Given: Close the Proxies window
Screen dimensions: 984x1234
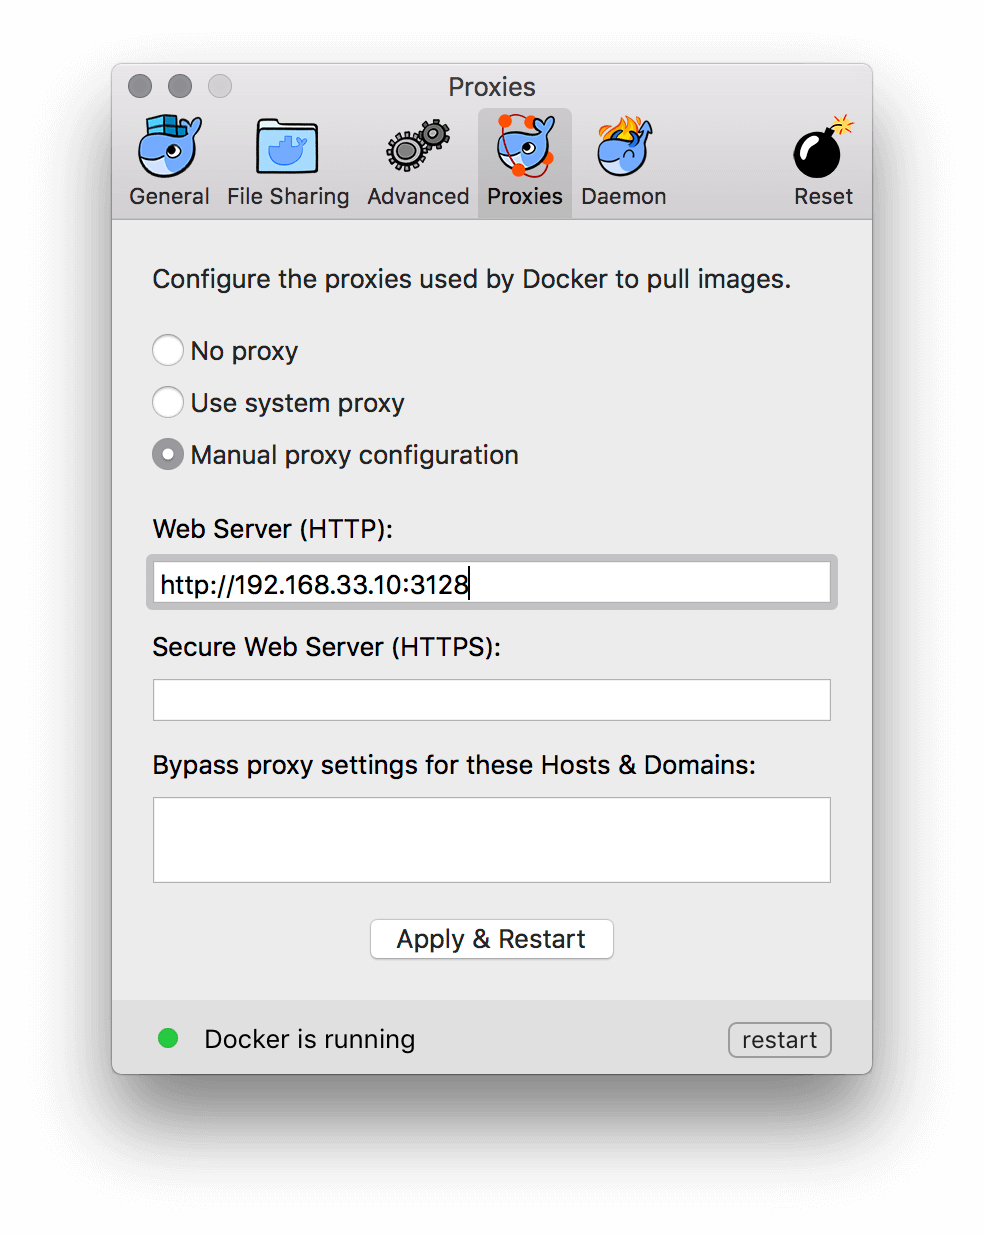Looking at the screenshot, I should coord(140,86).
